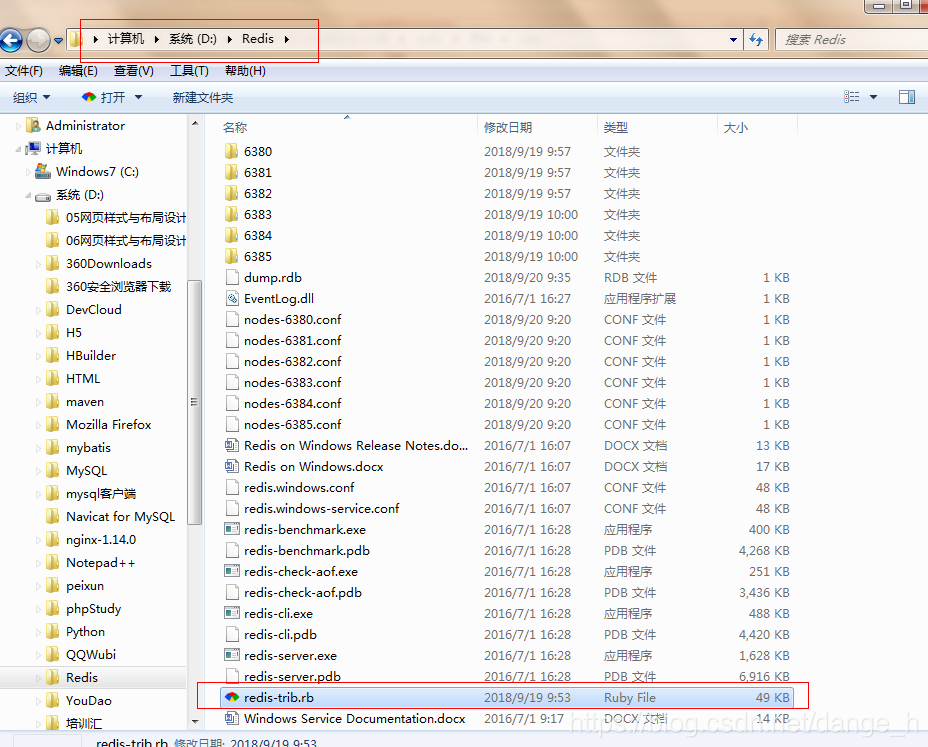Viewport: 928px width, 747px height.
Task: Select the HBuilder folder in tree
Action: [x=91, y=356]
